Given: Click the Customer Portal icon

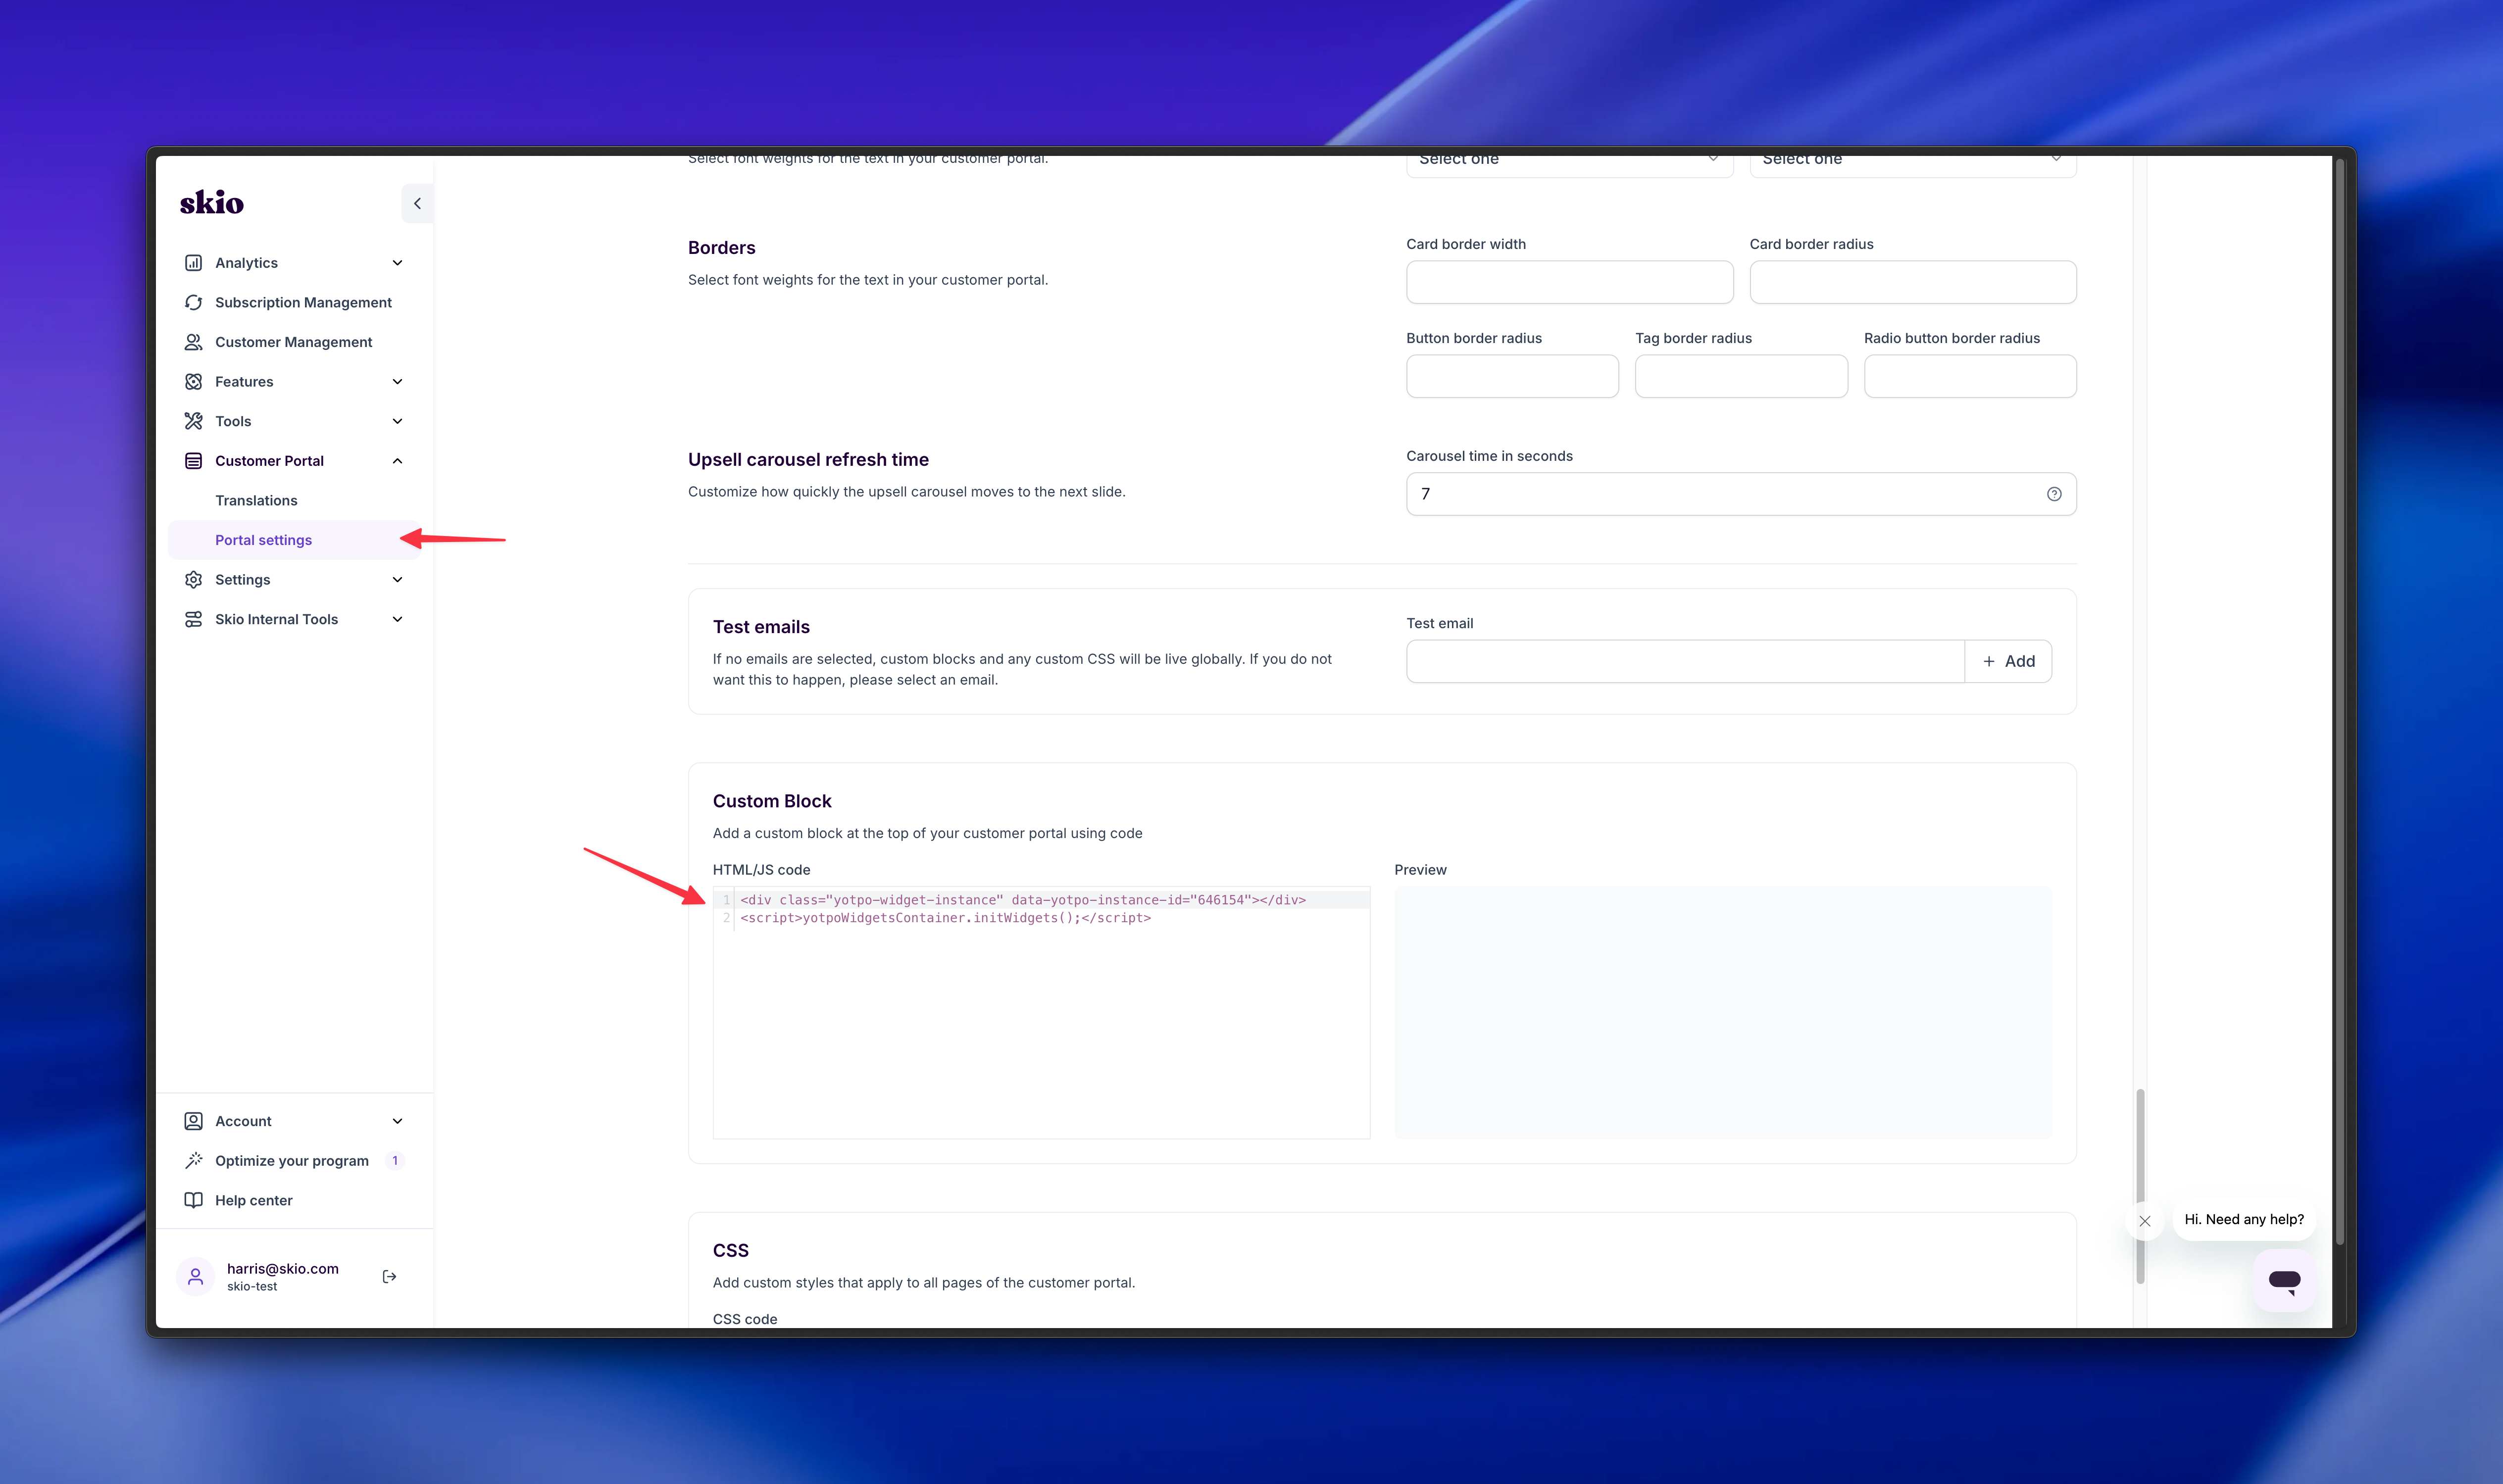Looking at the screenshot, I should (x=193, y=461).
